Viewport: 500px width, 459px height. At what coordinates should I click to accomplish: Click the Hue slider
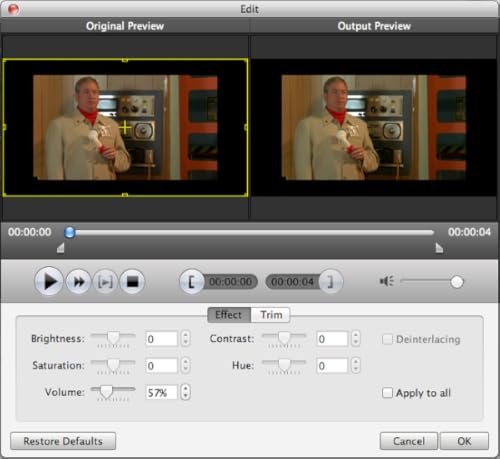pyautogui.click(x=284, y=365)
